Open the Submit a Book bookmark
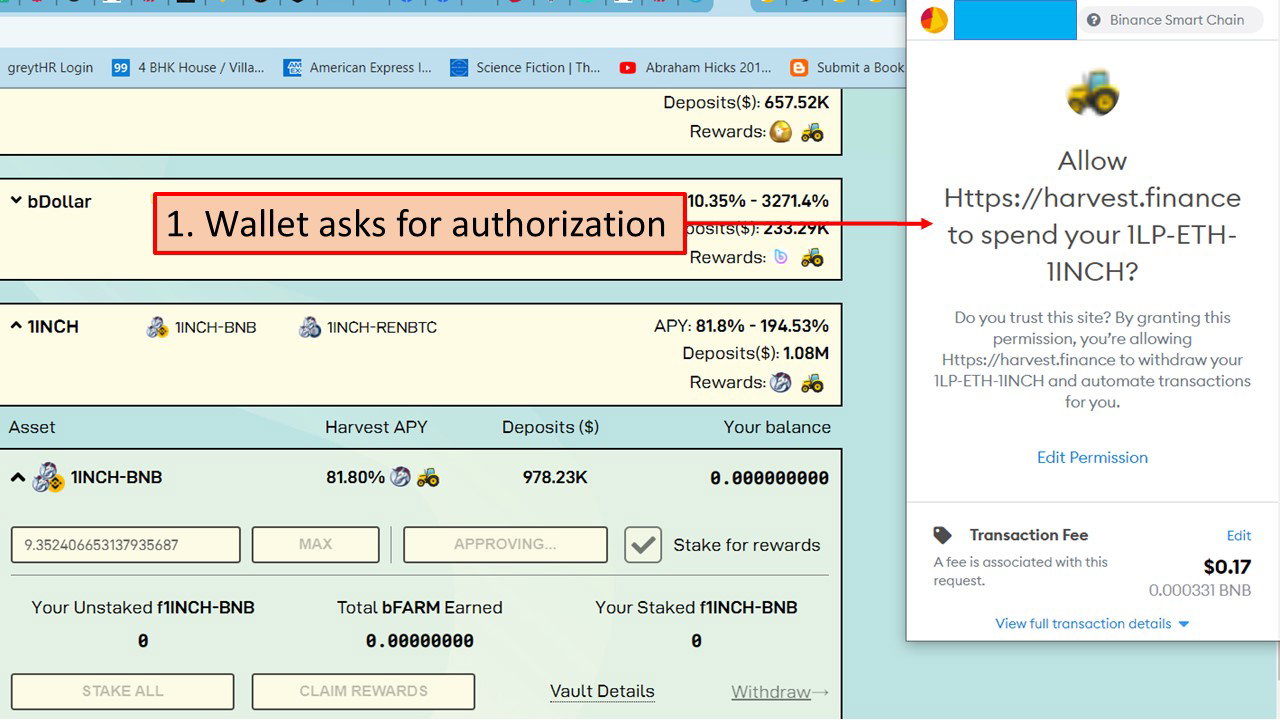 pyautogui.click(x=847, y=68)
